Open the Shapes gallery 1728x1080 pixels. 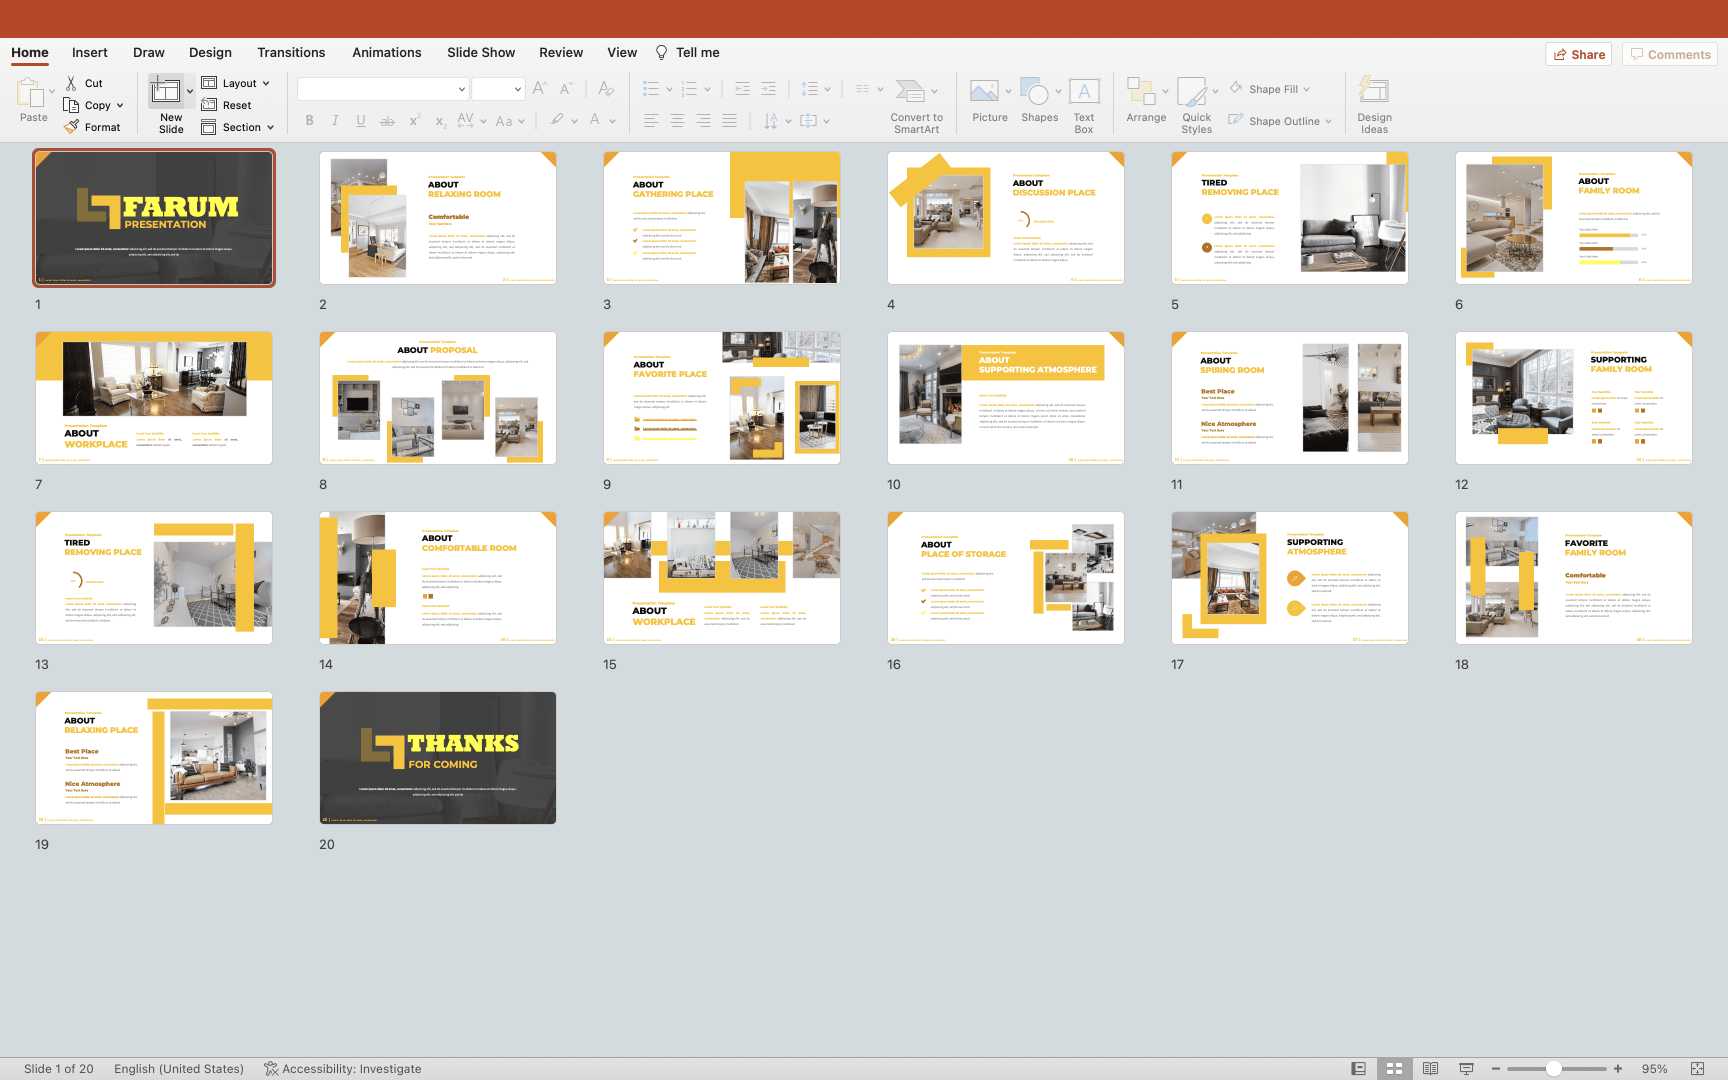[1035, 93]
